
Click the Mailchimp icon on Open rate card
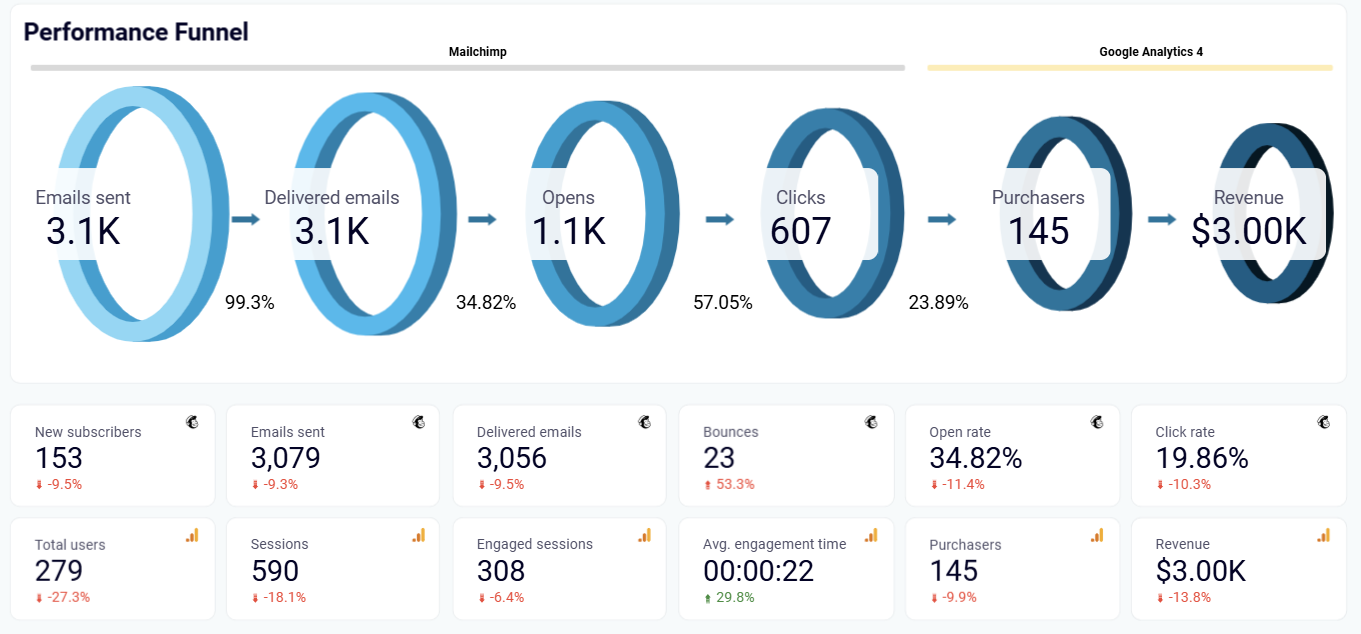click(x=1097, y=423)
